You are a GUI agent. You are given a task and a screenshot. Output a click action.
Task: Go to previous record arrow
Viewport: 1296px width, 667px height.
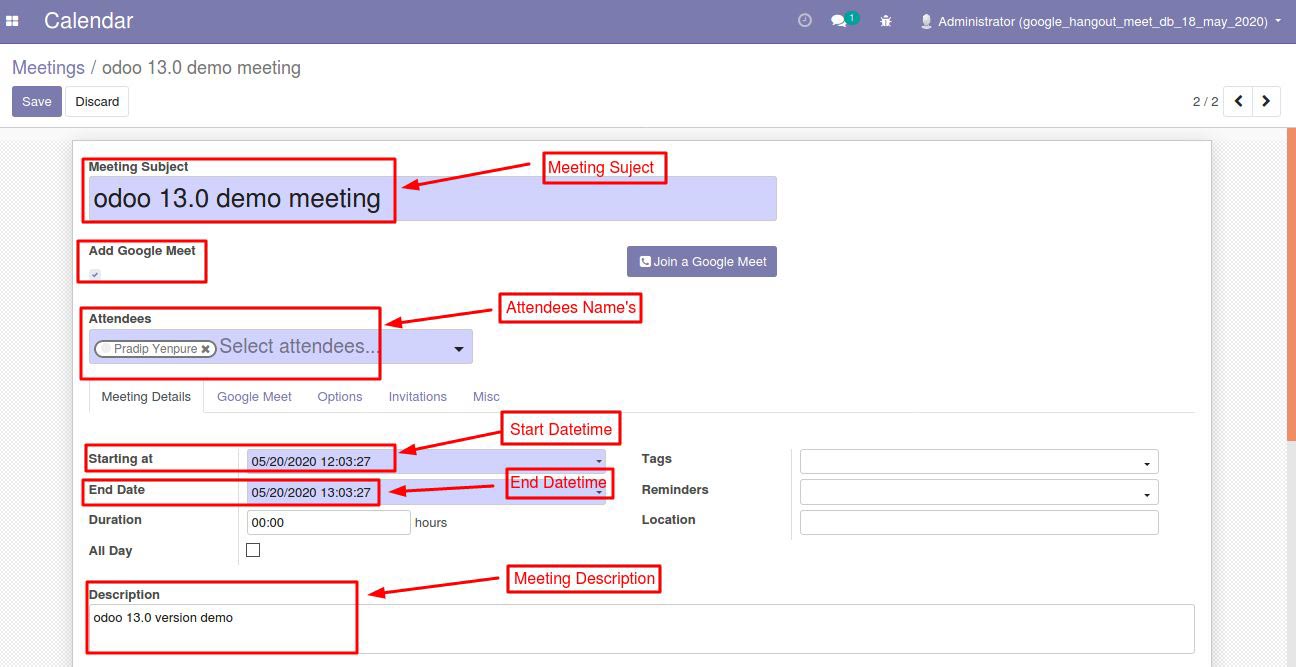pos(1238,101)
